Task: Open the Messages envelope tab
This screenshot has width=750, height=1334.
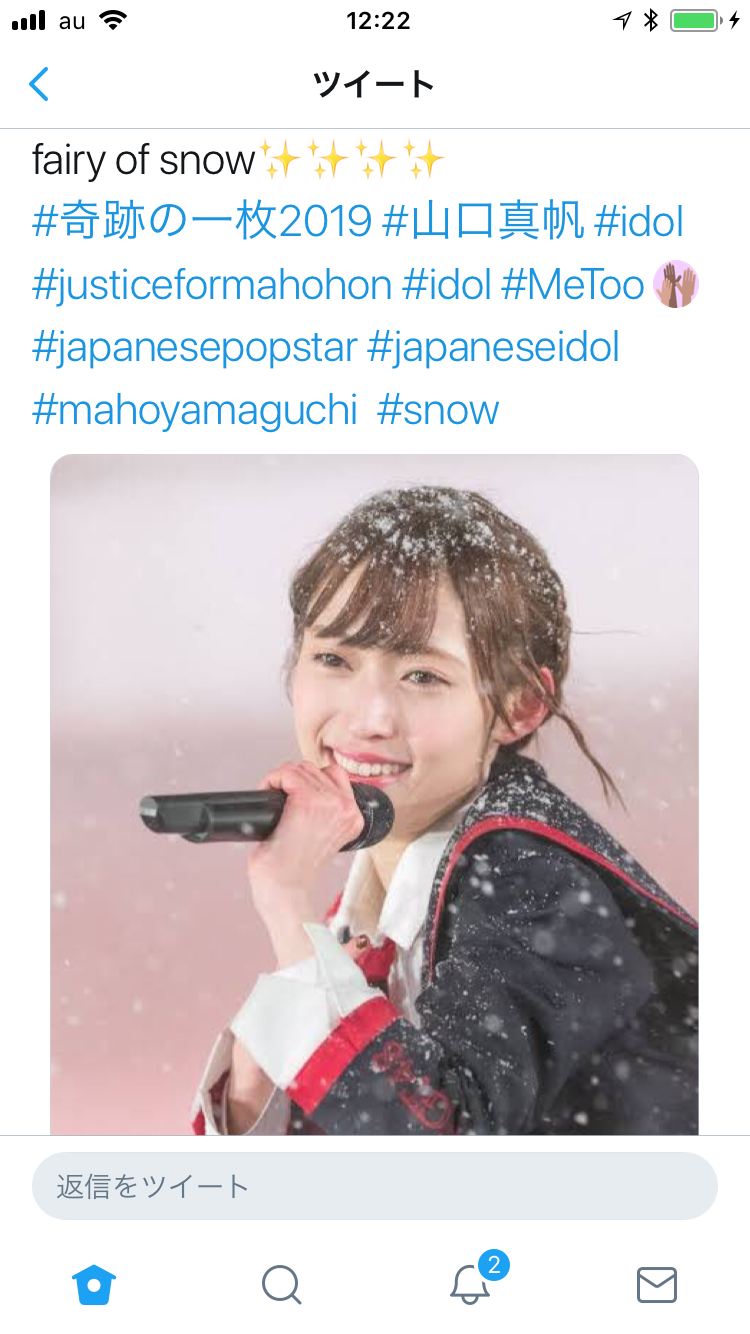Action: point(657,1284)
